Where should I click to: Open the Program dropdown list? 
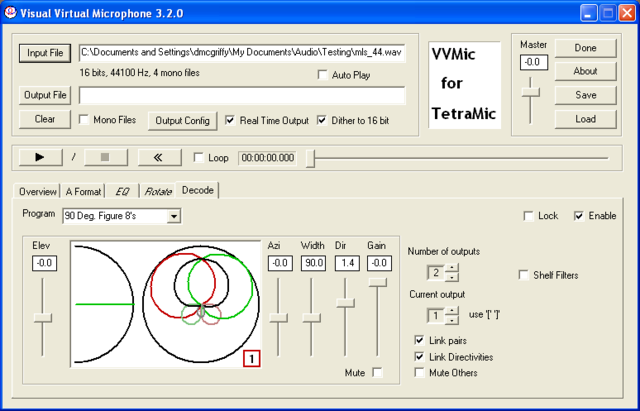click(174, 216)
